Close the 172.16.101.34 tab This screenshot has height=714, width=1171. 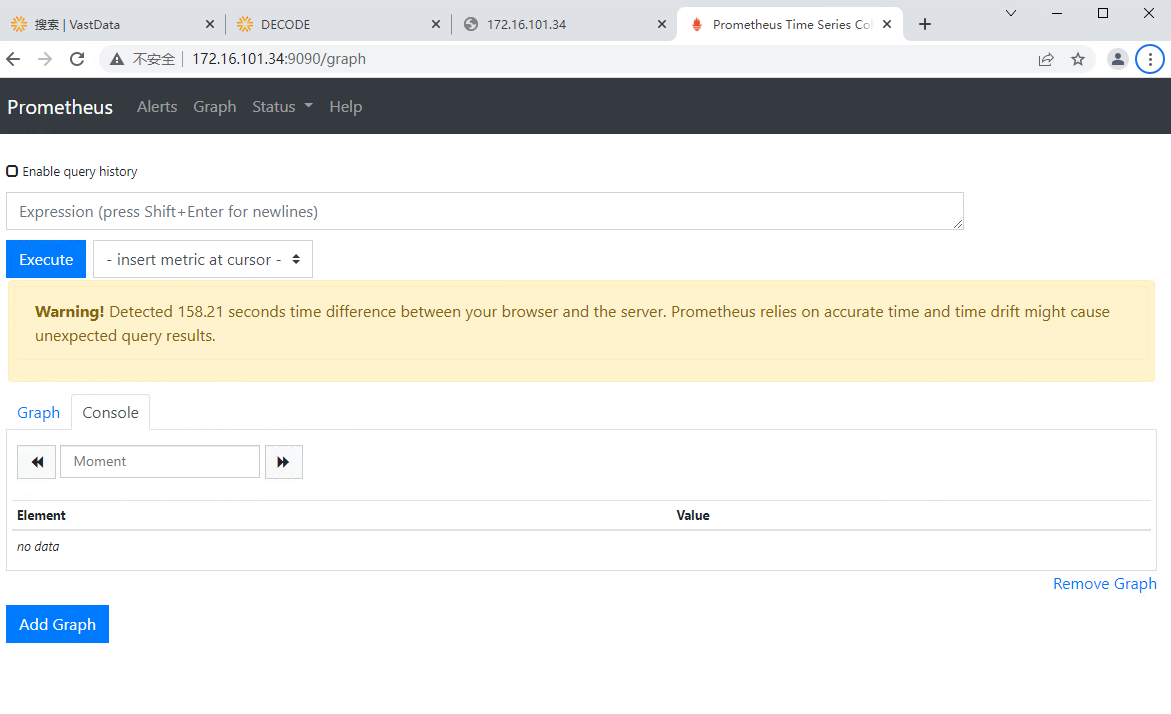pyautogui.click(x=662, y=24)
